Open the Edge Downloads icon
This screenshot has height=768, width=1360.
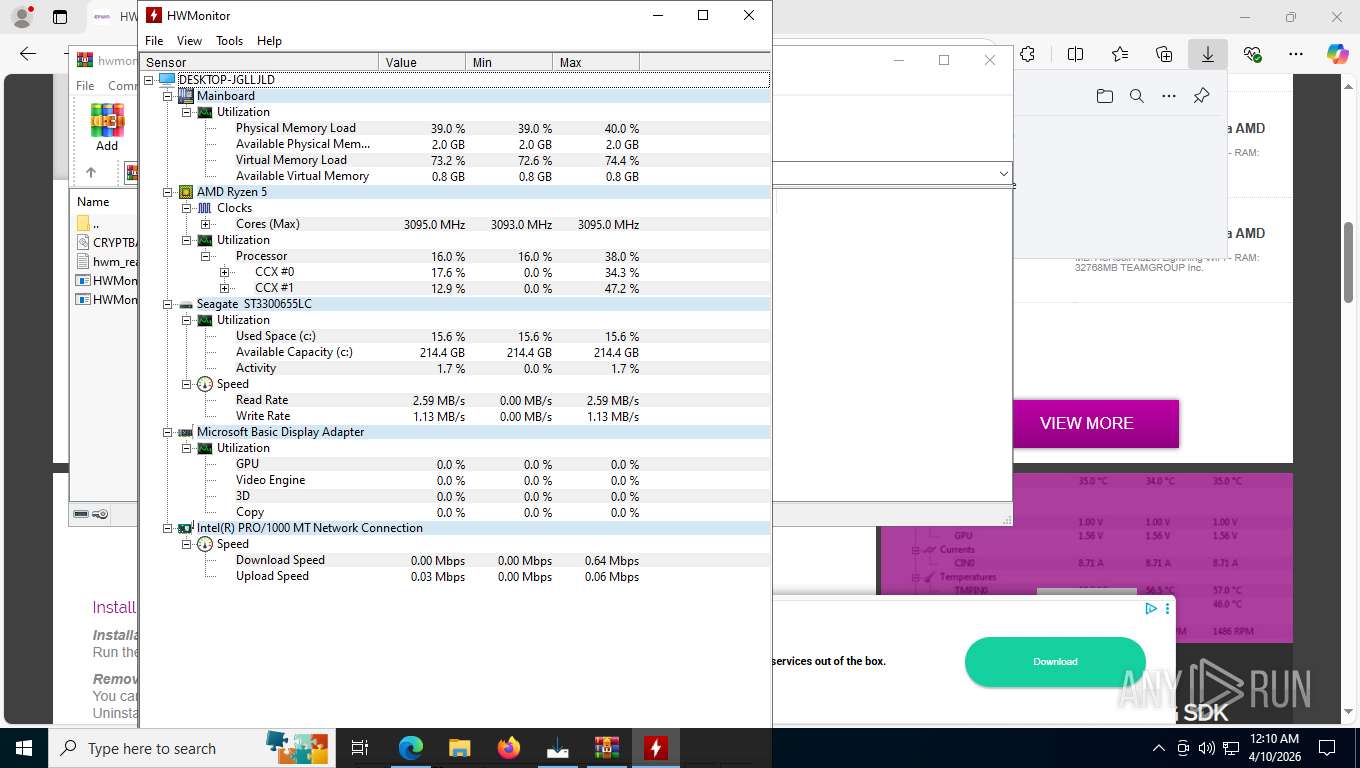click(1208, 55)
